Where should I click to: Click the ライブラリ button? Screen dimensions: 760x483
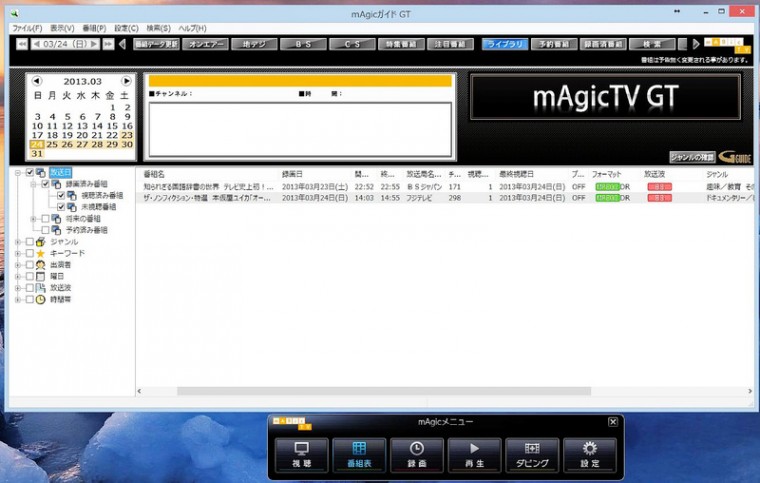(505, 44)
